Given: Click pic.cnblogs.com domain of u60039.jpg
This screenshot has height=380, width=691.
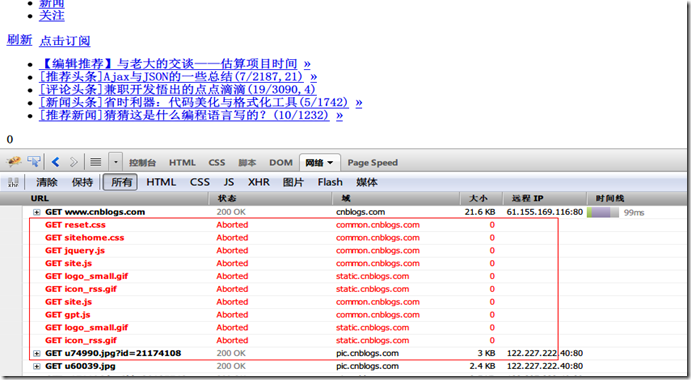Looking at the screenshot, I should pos(367,366).
